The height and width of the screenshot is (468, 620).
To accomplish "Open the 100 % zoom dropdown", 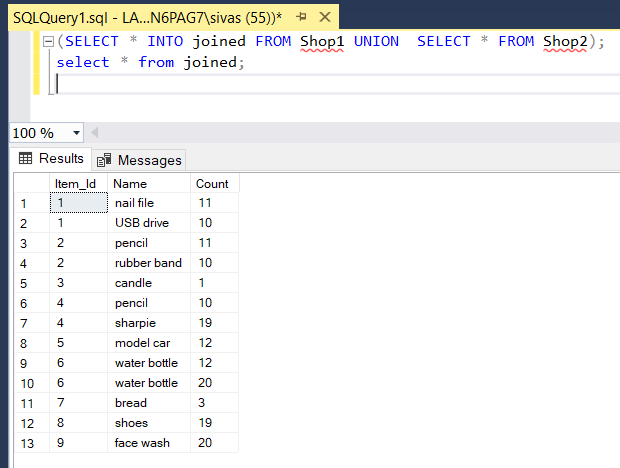I will [x=77, y=133].
